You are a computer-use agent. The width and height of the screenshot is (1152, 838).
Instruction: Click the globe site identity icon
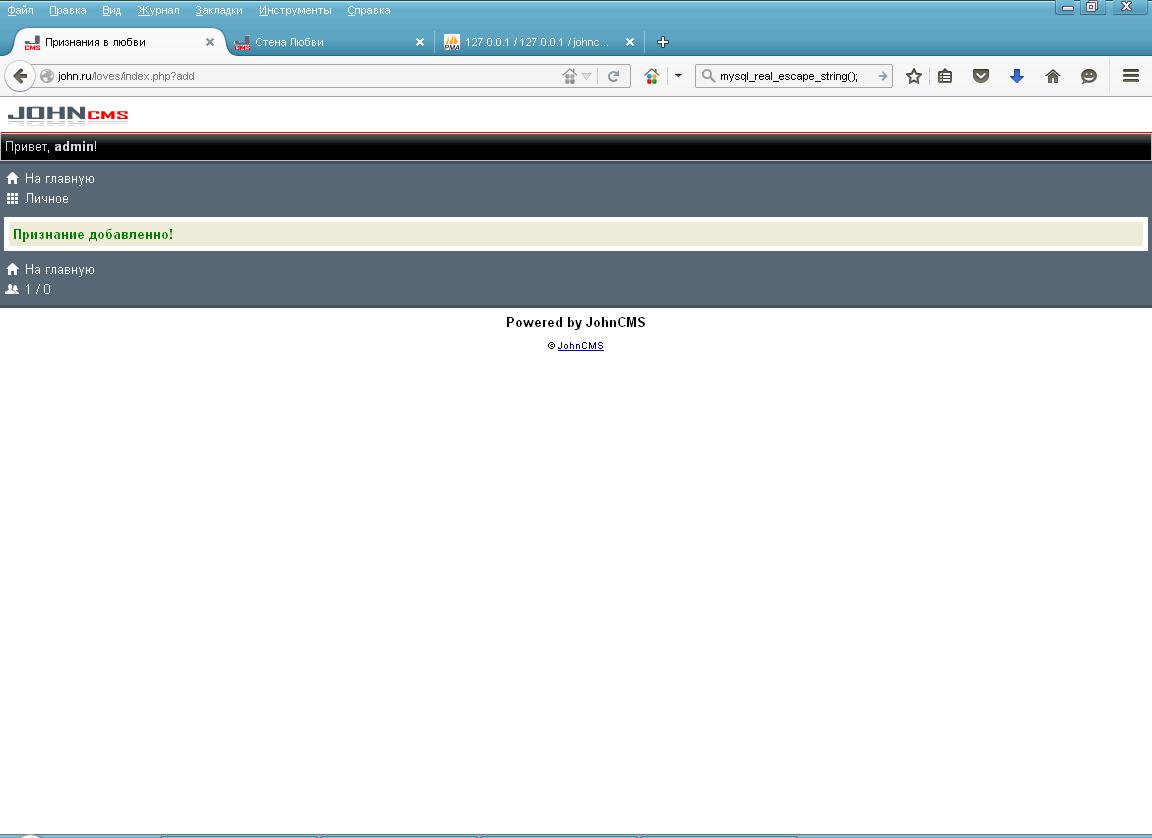[47, 76]
